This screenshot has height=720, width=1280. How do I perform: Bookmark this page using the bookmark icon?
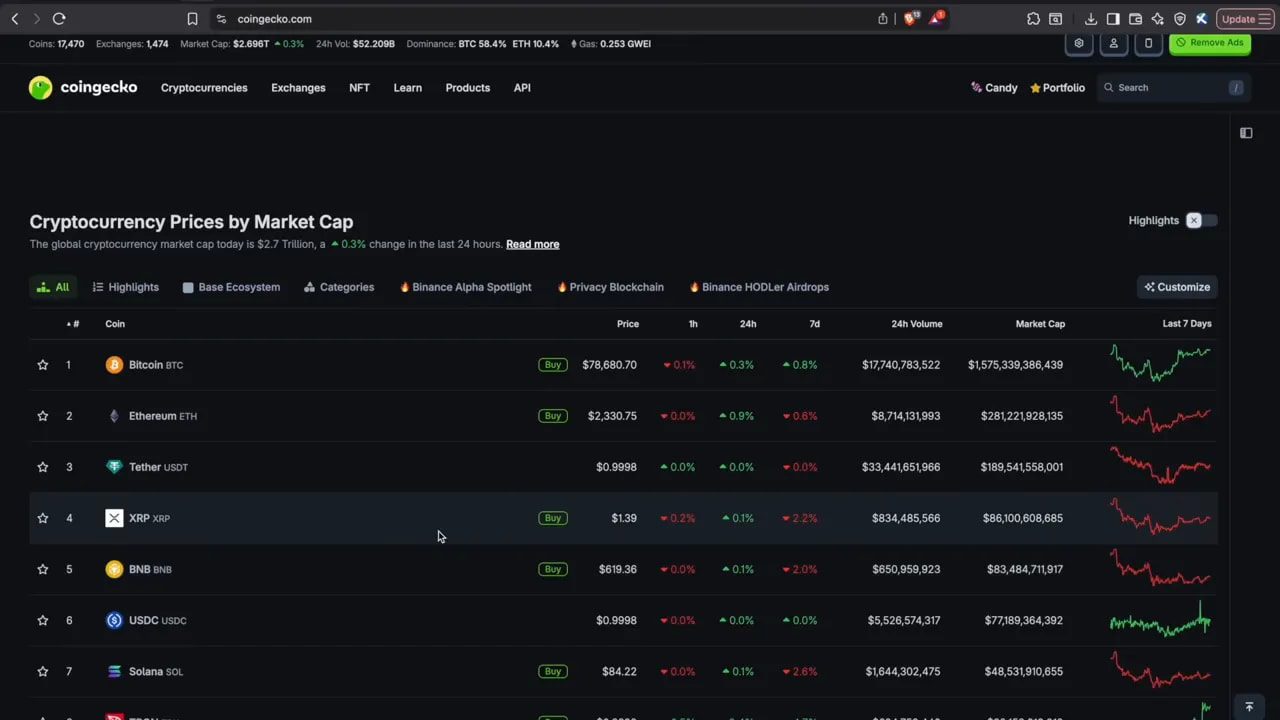(x=192, y=19)
